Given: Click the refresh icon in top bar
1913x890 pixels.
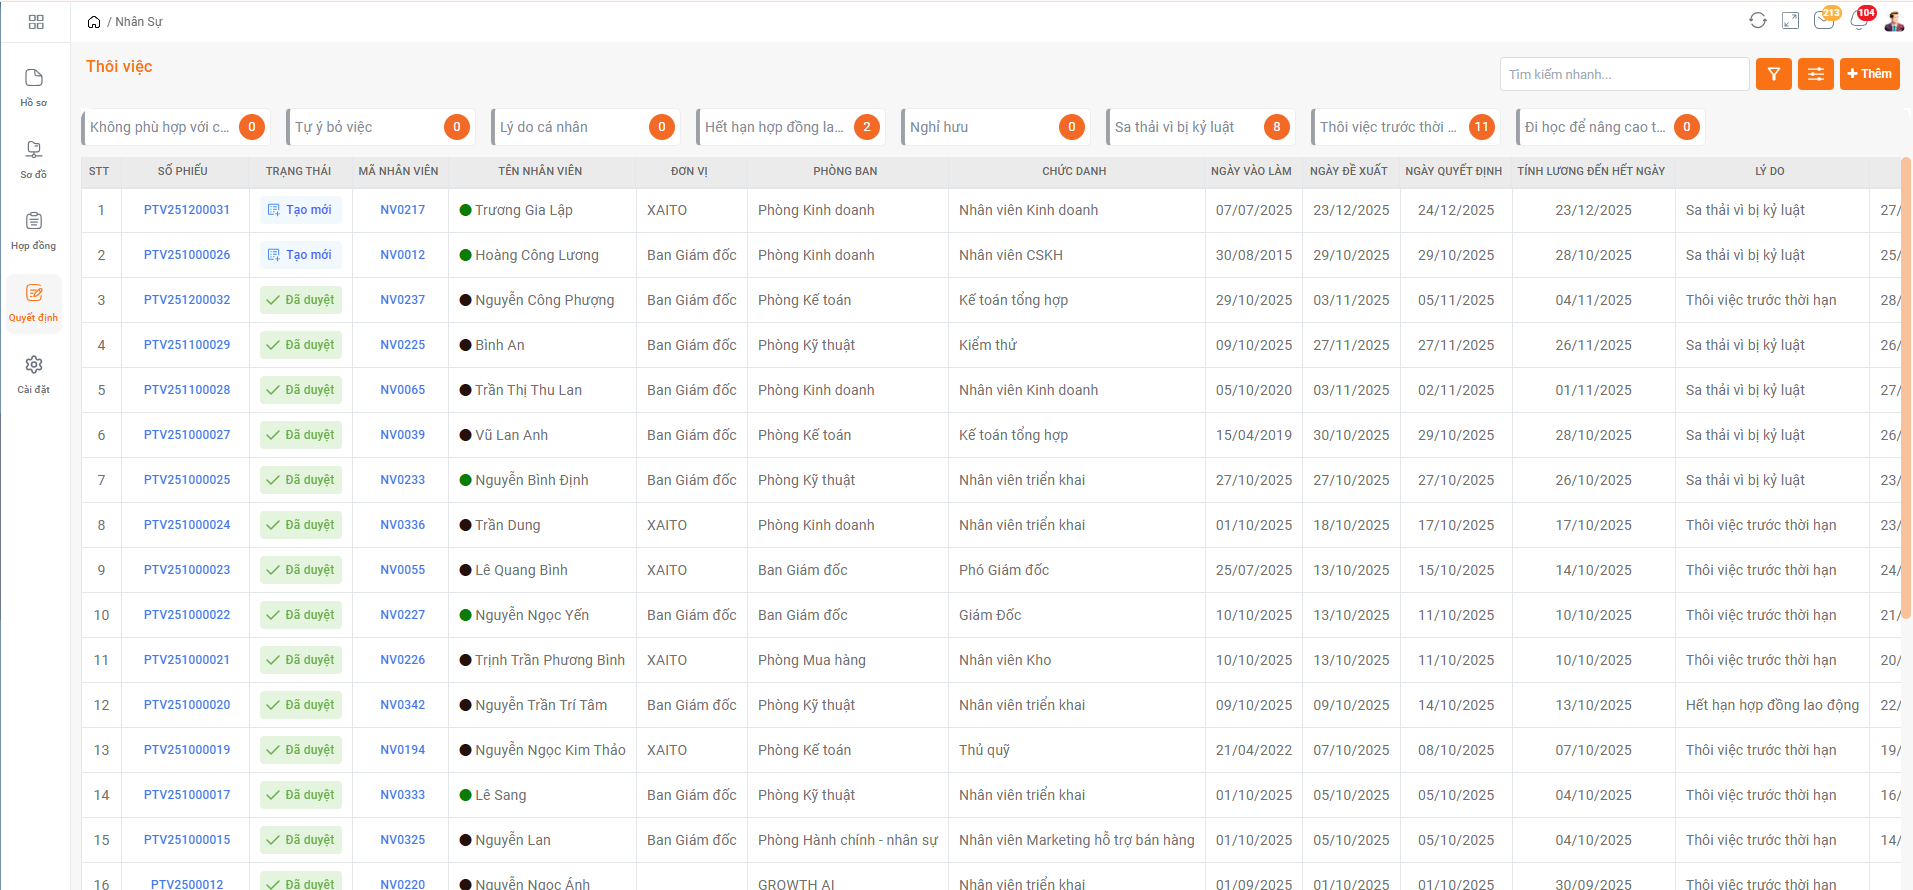Looking at the screenshot, I should pyautogui.click(x=1757, y=21).
